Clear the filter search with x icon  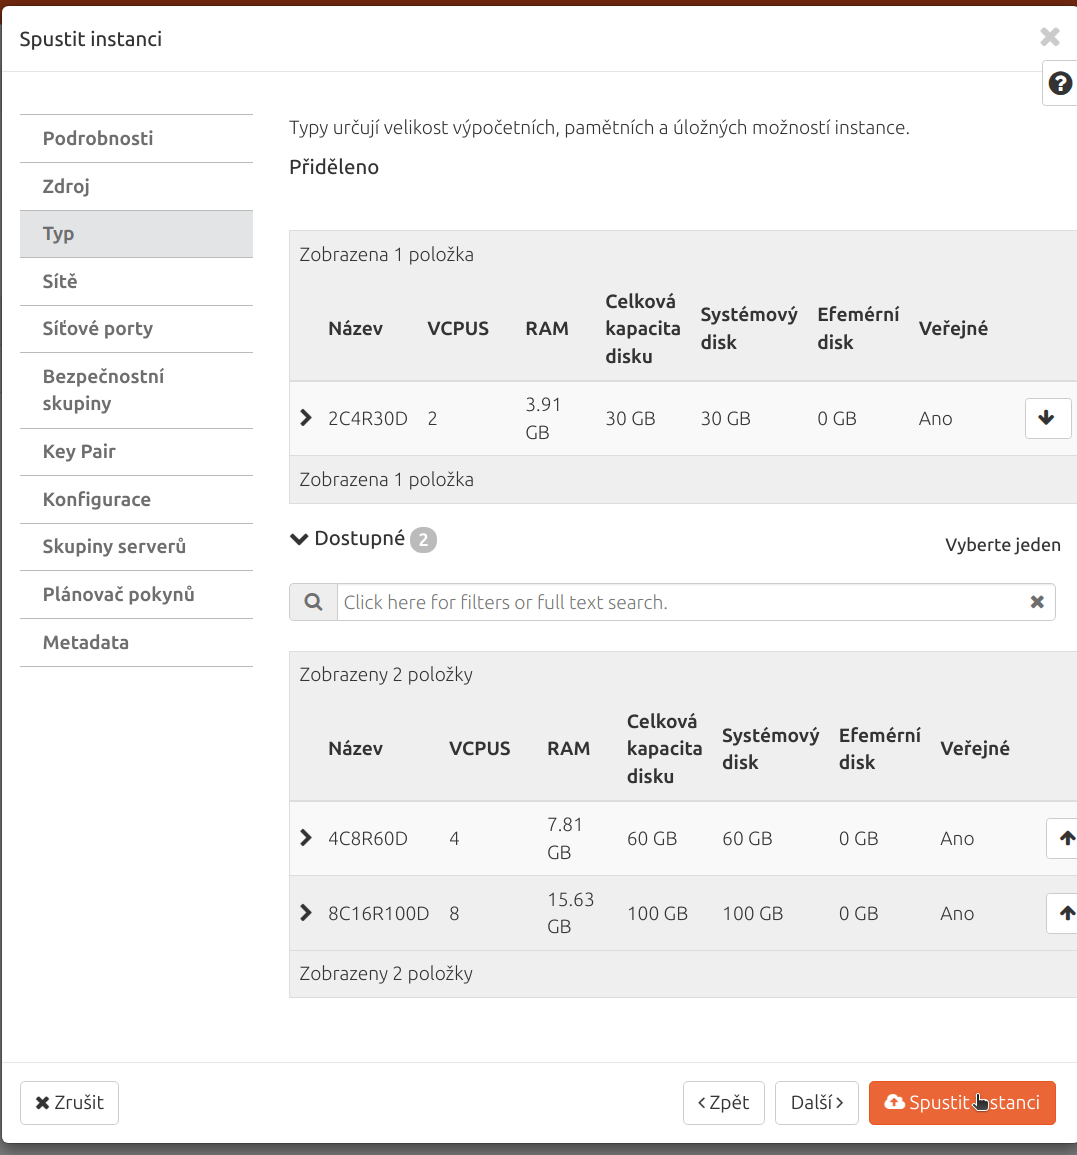pos(1037,602)
